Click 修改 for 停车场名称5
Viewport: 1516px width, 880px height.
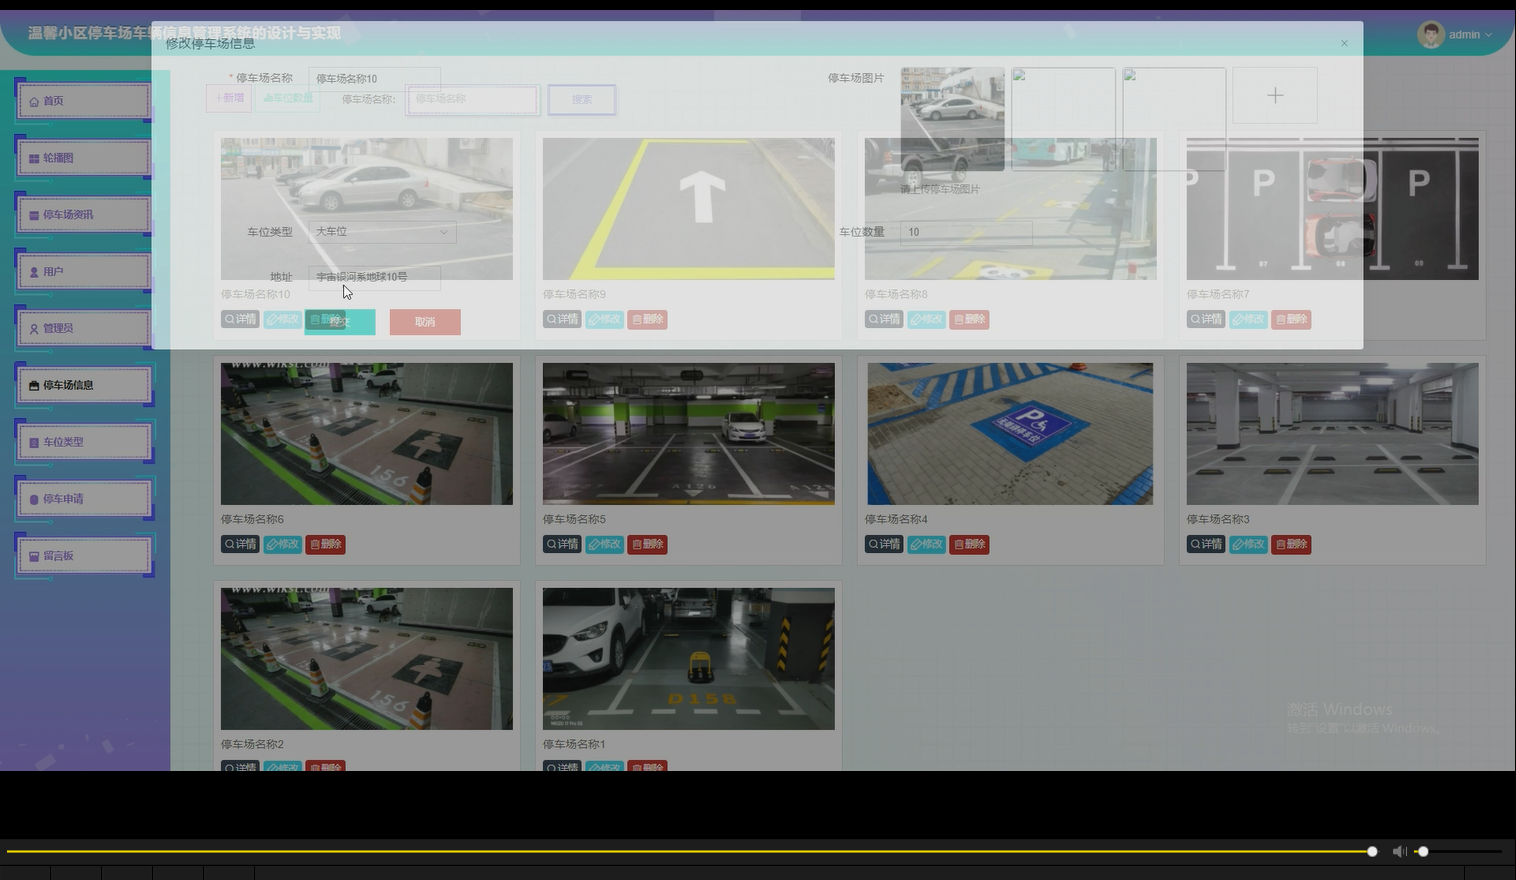pos(605,544)
